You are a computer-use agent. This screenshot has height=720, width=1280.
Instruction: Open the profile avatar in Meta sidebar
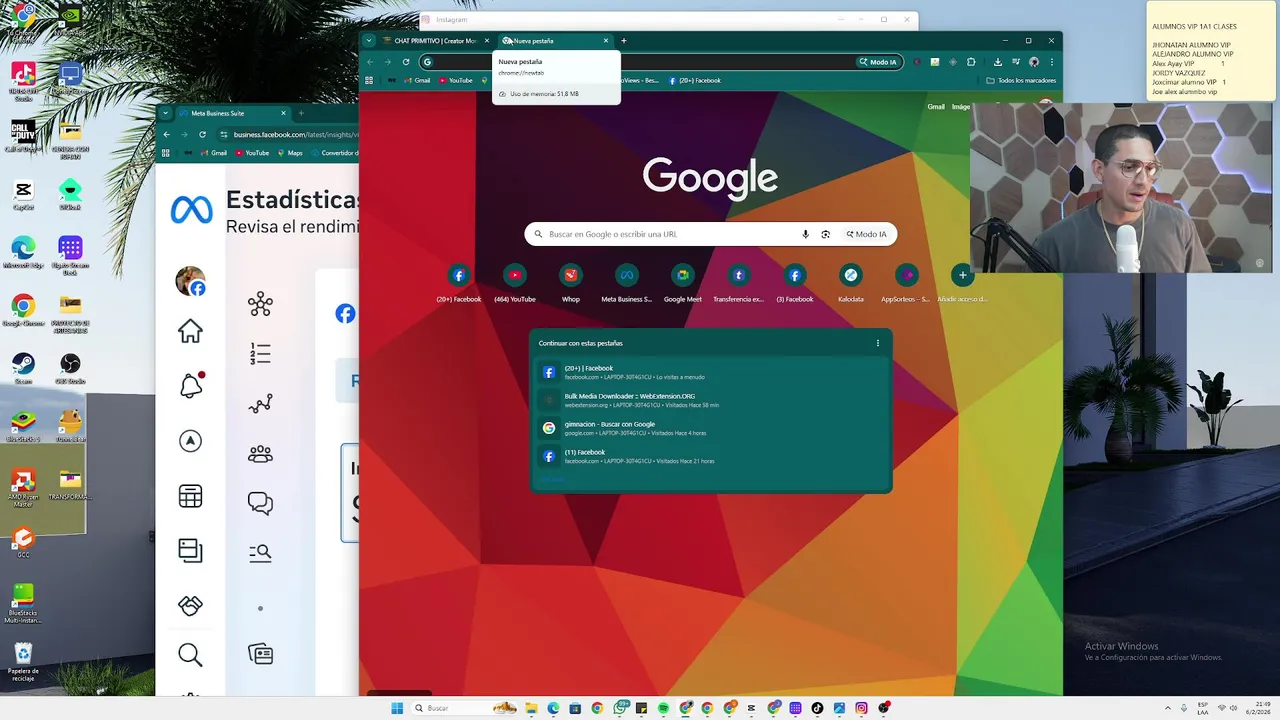click(x=190, y=282)
